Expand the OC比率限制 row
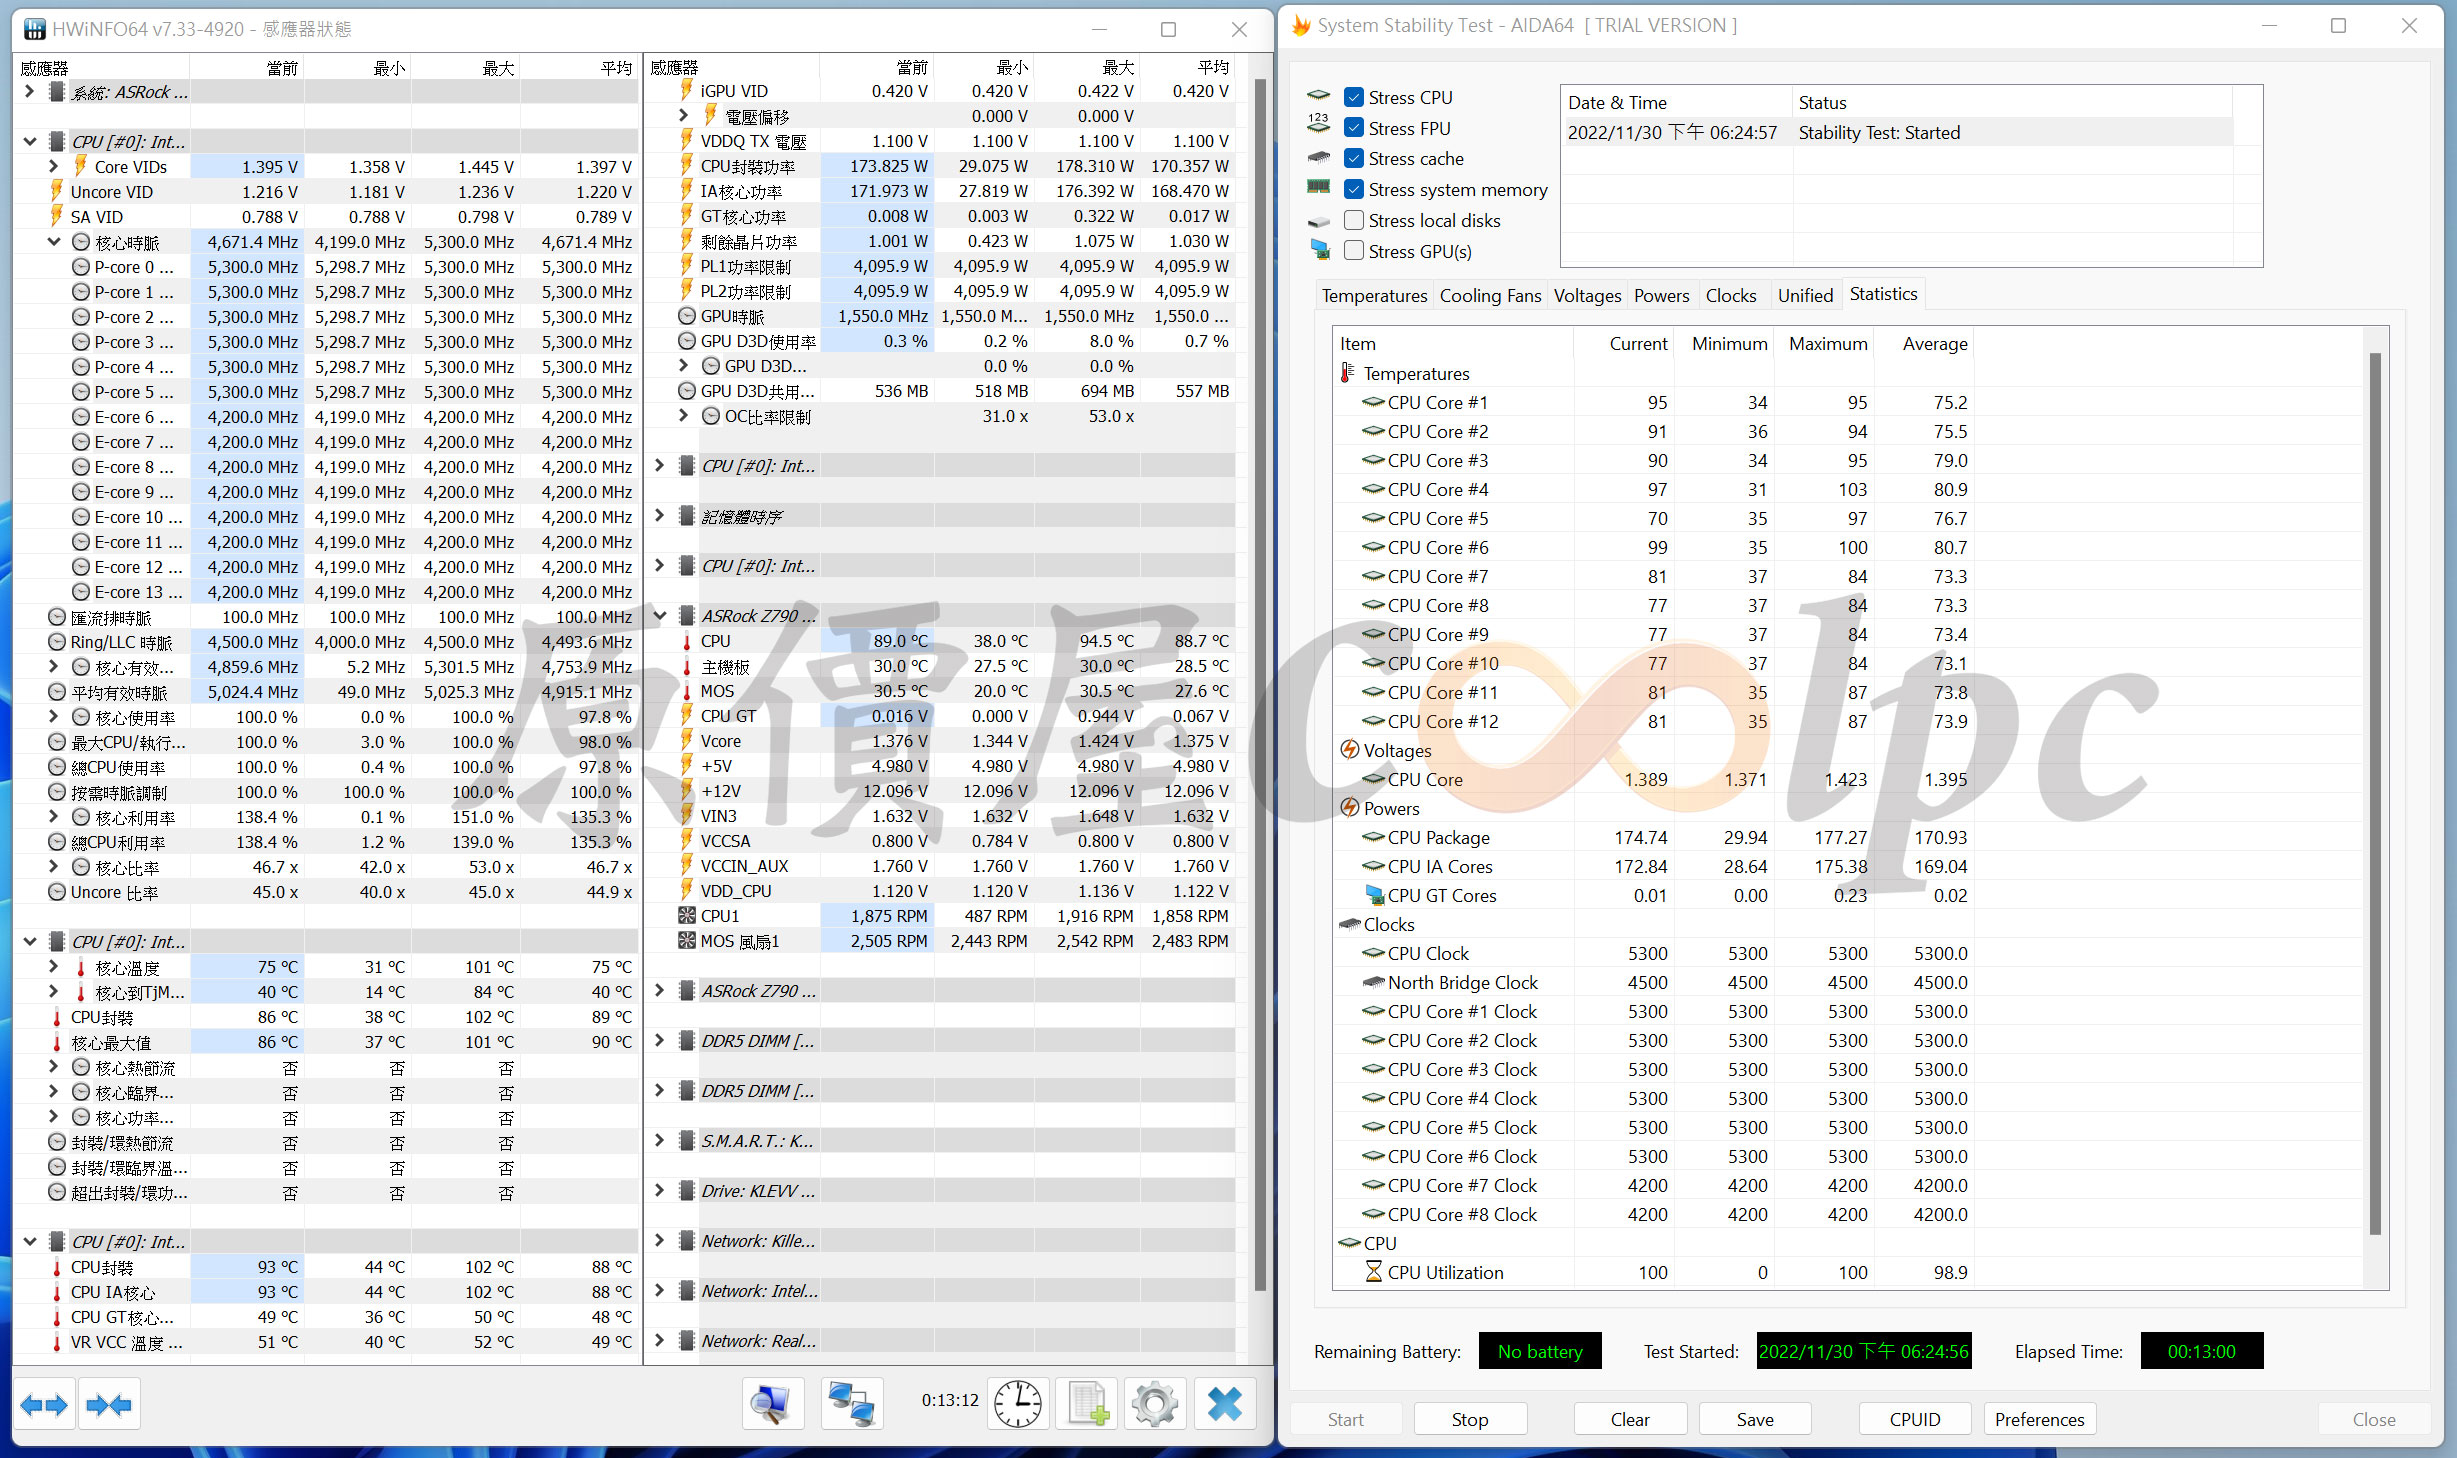The height and width of the screenshot is (1458, 2457). pos(684,416)
